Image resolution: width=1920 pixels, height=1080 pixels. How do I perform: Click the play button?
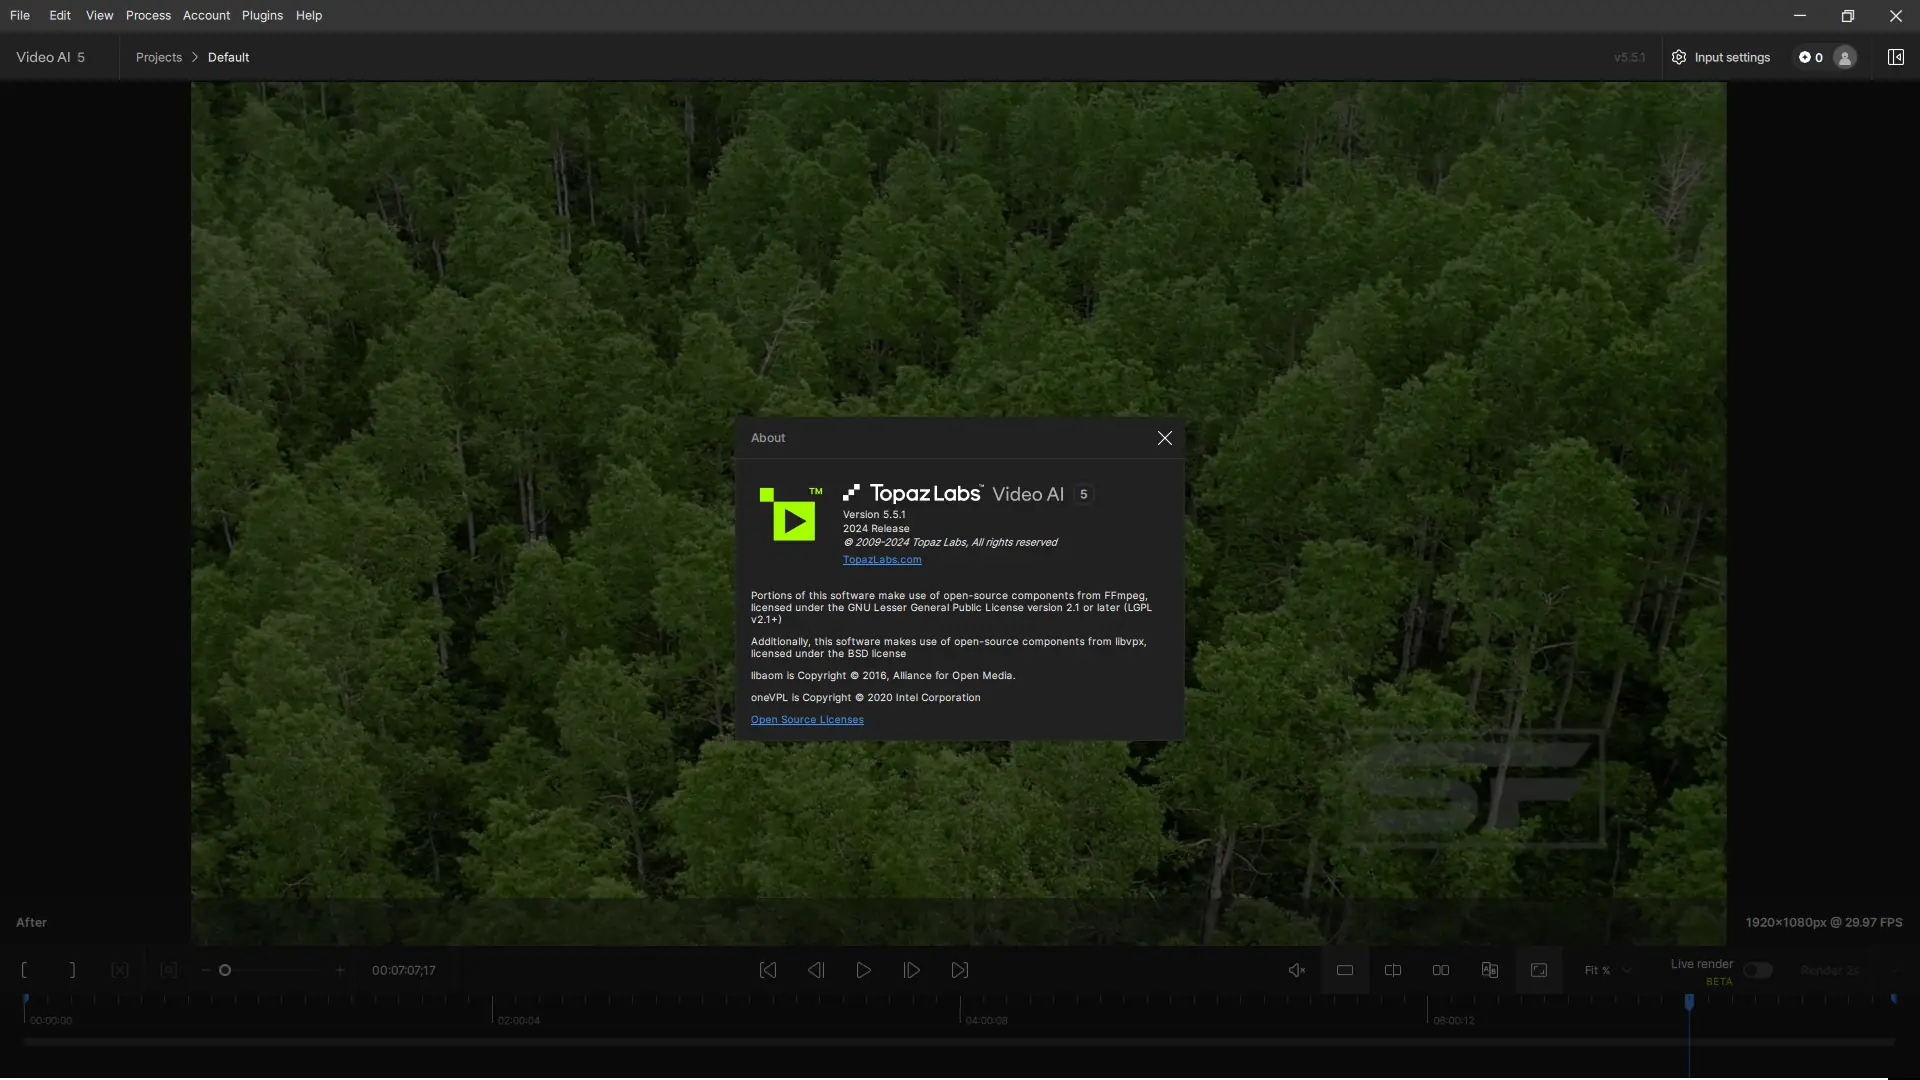(x=863, y=970)
